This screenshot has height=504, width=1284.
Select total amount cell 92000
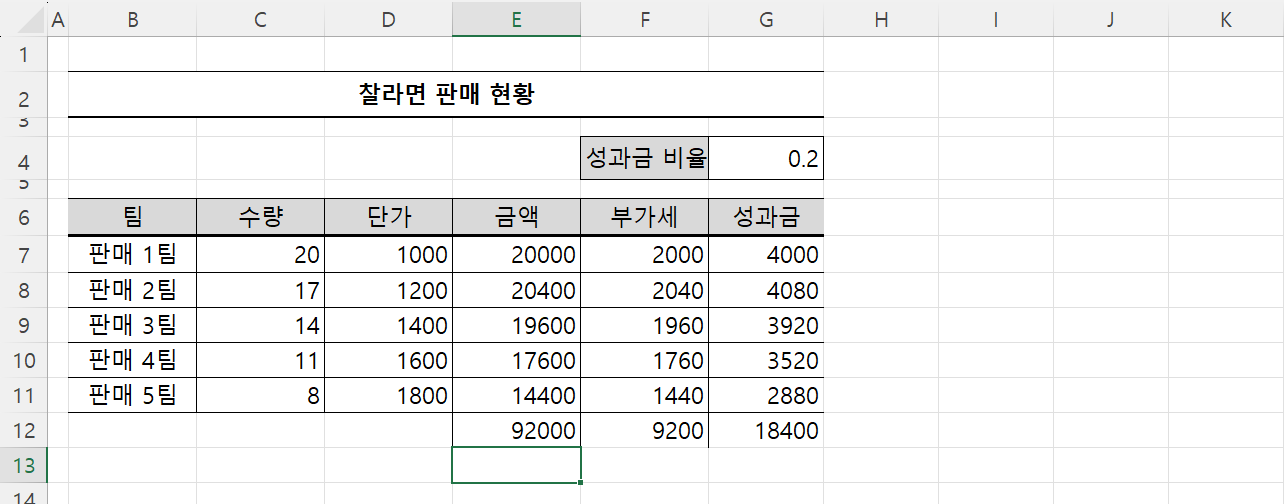tap(516, 430)
